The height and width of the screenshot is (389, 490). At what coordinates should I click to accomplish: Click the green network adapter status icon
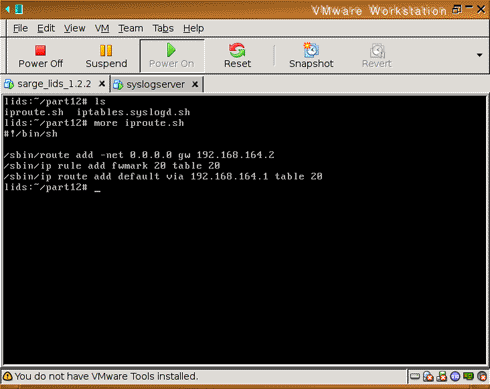tap(468, 376)
